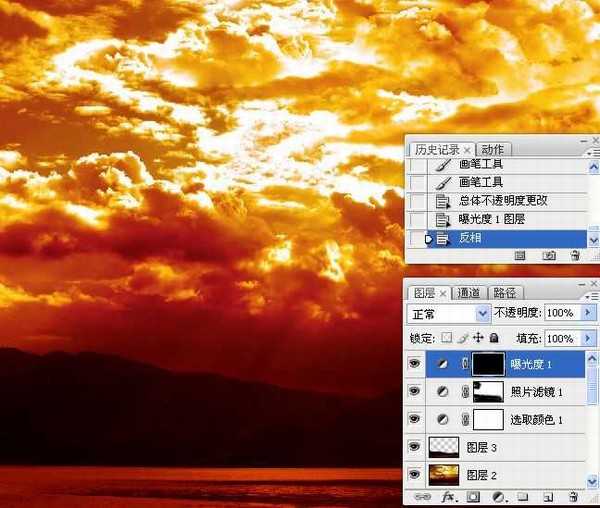
Task: Create new snapshot in History panel
Action: tap(549, 256)
